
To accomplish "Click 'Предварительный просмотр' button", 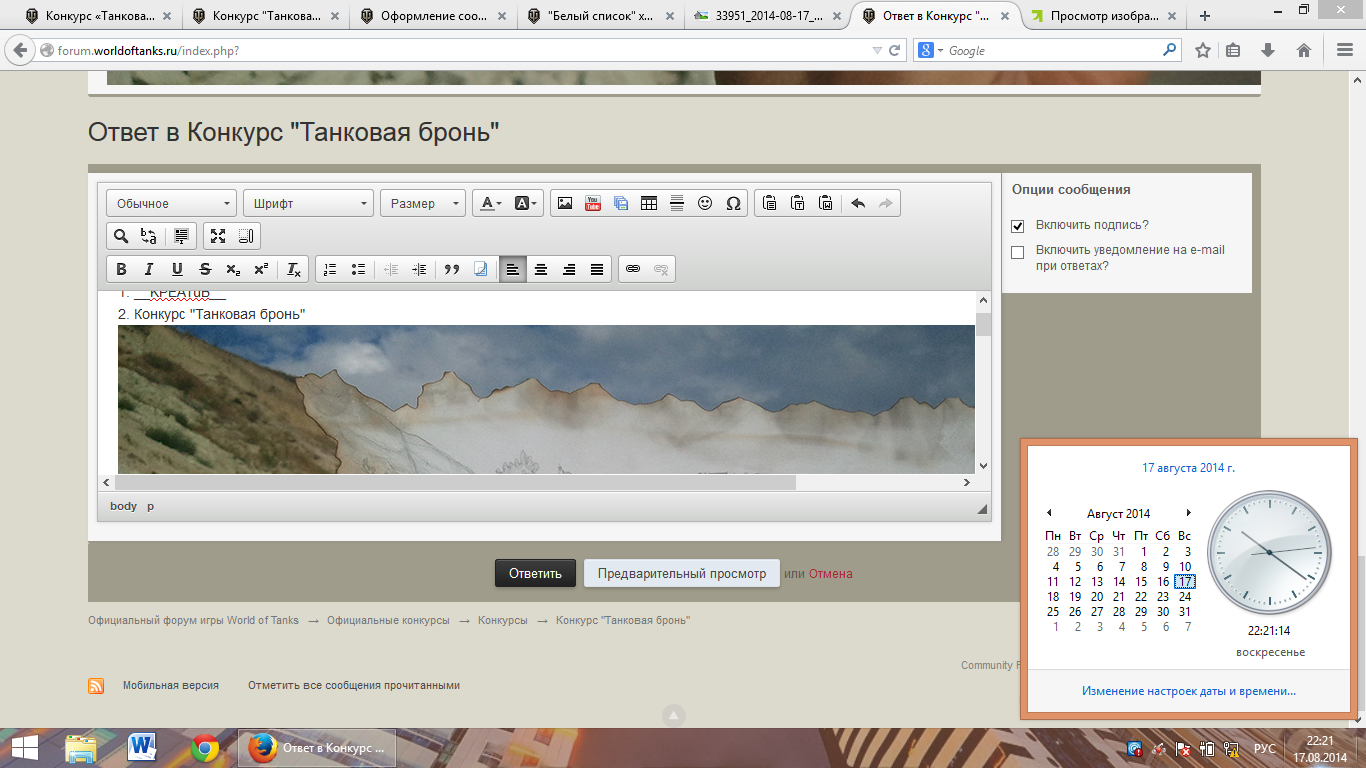I will [682, 573].
